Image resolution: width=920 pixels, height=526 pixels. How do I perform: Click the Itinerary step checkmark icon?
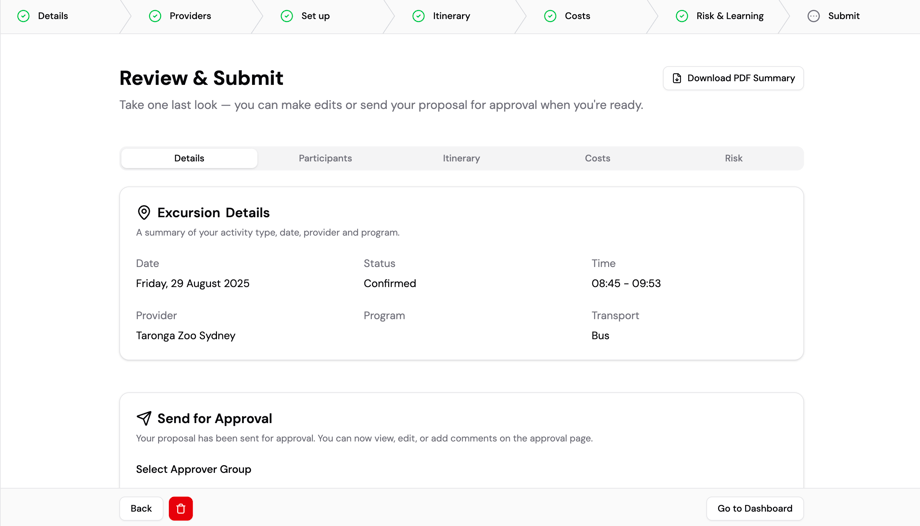[419, 16]
